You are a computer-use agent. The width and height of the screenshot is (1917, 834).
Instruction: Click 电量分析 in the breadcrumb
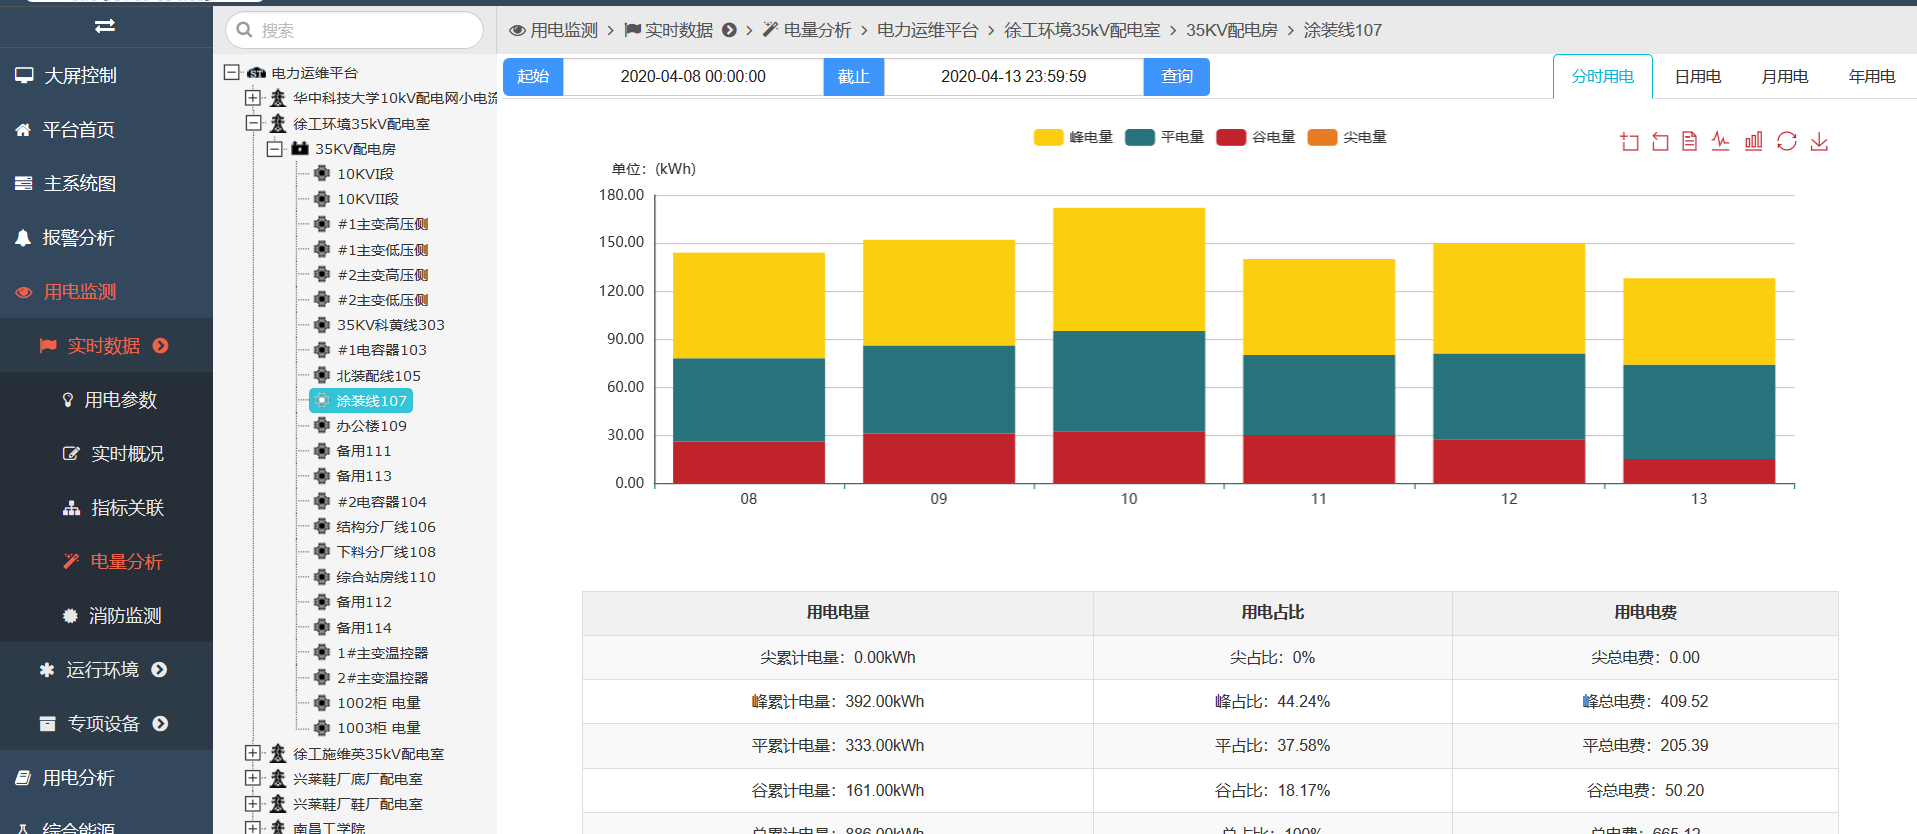click(x=817, y=30)
